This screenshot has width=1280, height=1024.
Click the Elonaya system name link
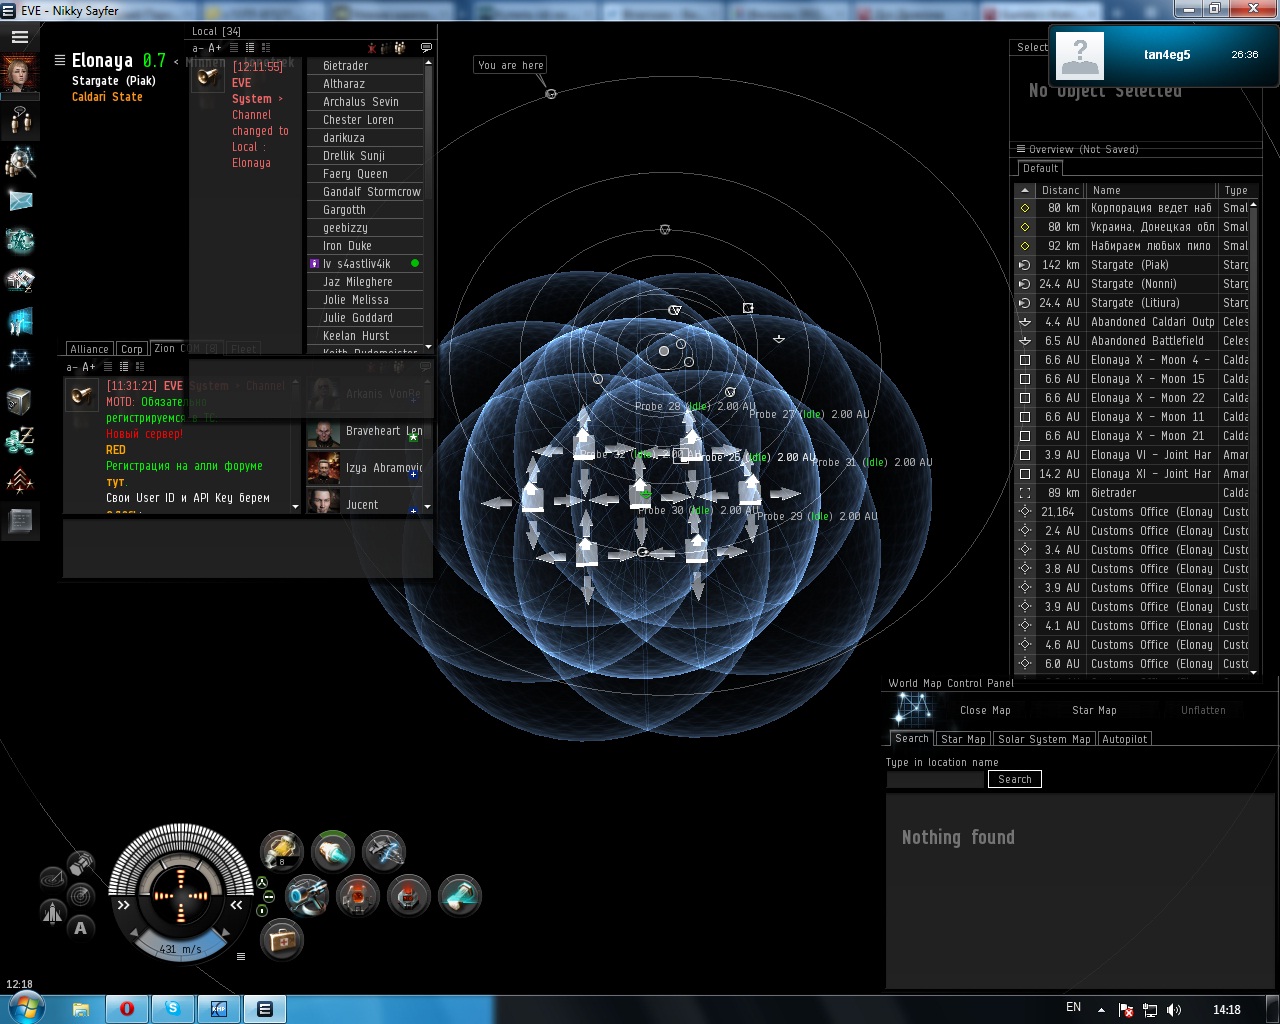point(102,61)
